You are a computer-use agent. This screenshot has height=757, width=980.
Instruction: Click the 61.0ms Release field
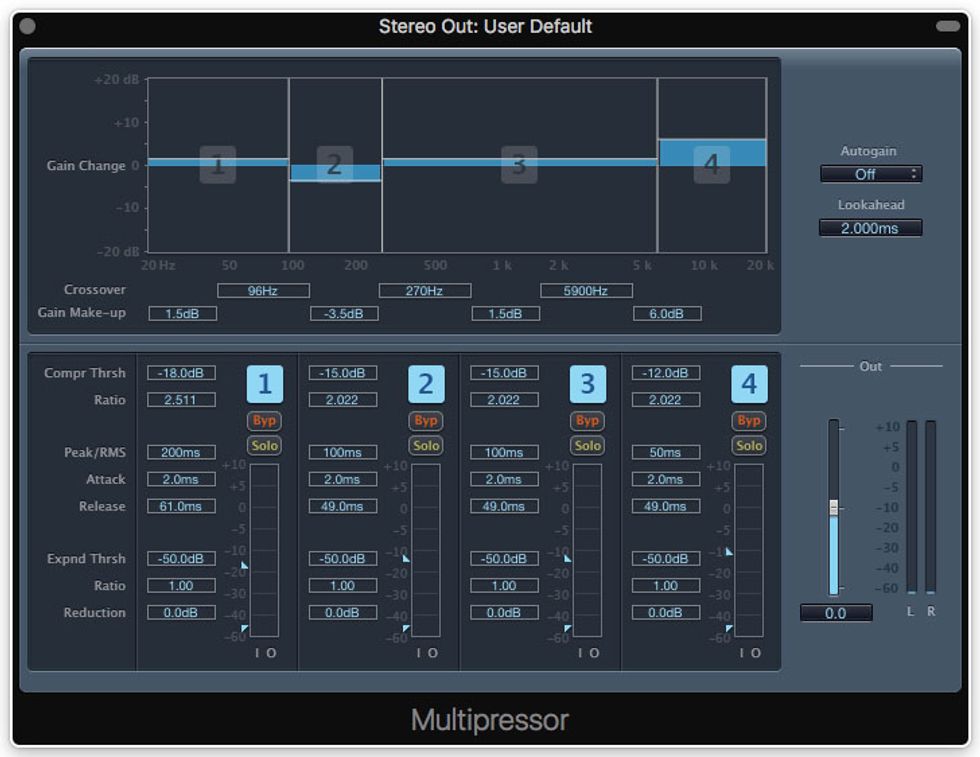(x=181, y=506)
